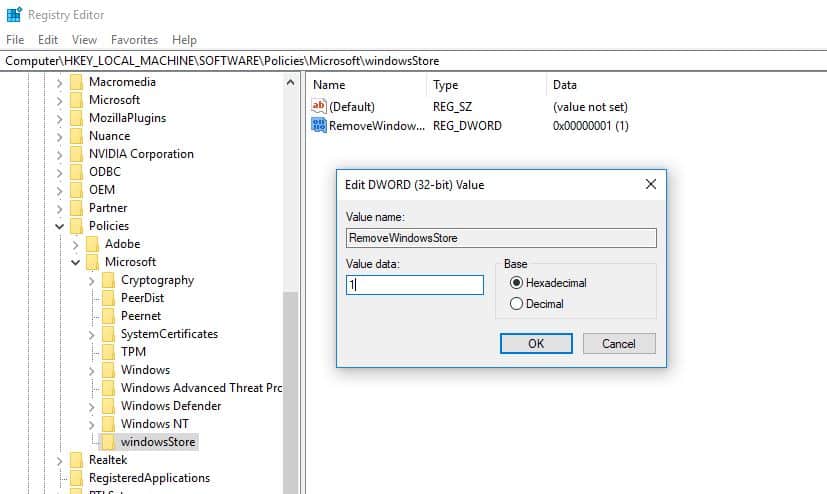This screenshot has height=494, width=827.
Task: Open the Help menu
Action: pyautogui.click(x=184, y=40)
